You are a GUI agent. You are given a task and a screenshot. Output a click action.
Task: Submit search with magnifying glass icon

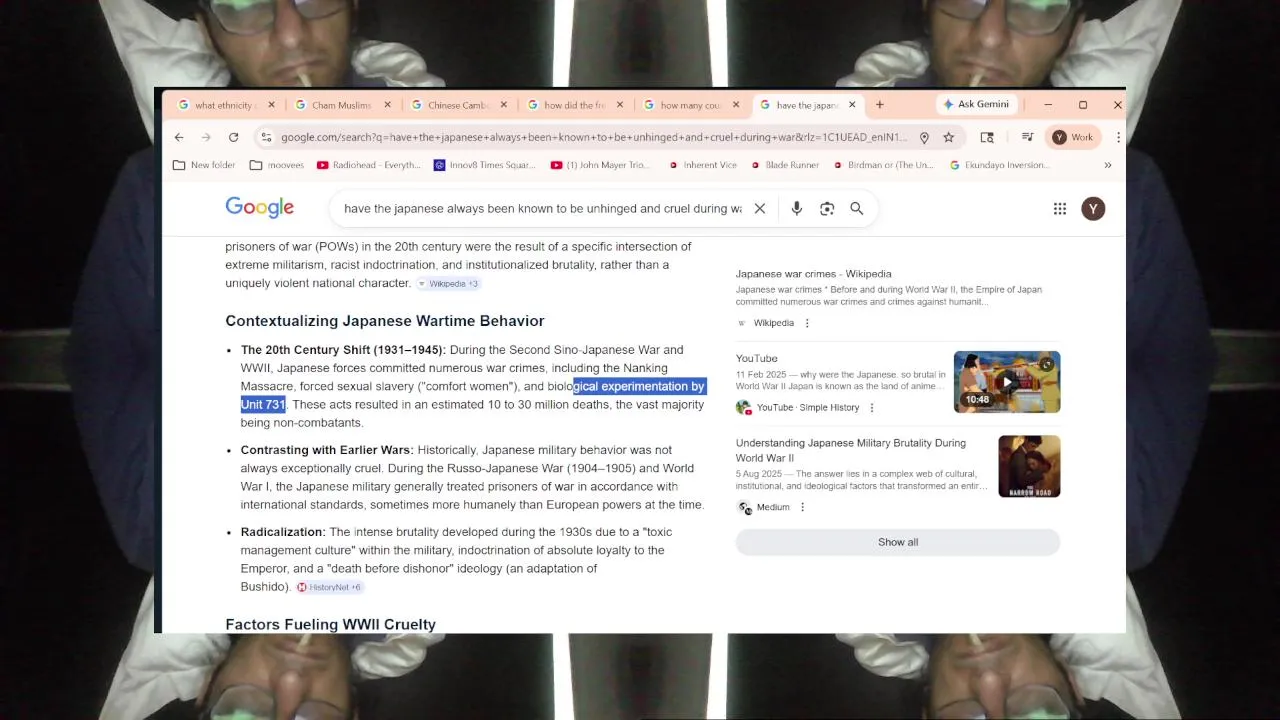click(857, 208)
